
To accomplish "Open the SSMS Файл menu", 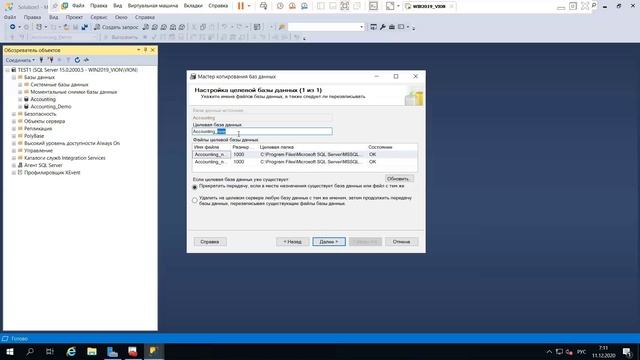I will [x=10, y=17].
